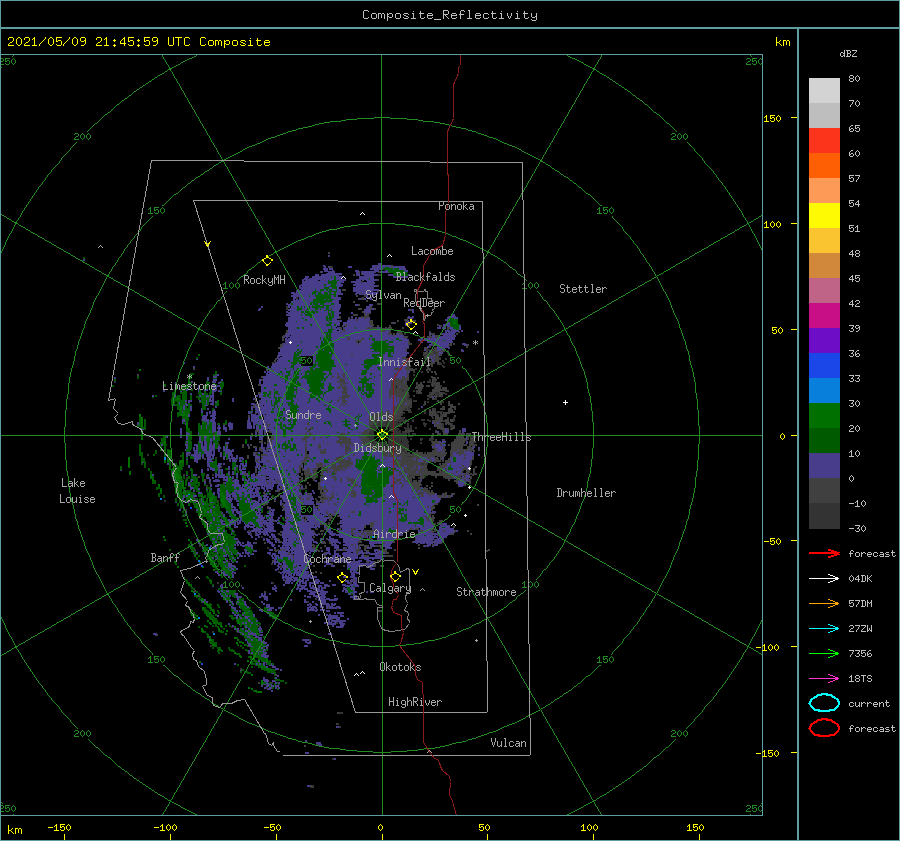
Task: Click the Okotoks city label
Action: point(400,667)
